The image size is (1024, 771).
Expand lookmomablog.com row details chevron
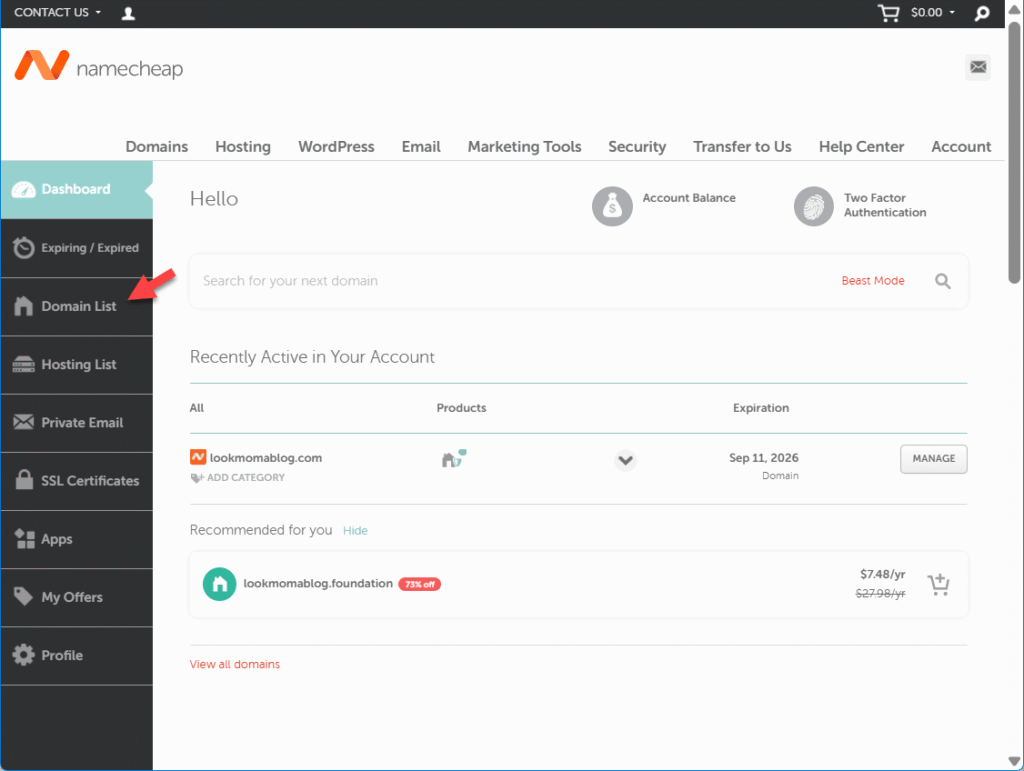pos(625,460)
